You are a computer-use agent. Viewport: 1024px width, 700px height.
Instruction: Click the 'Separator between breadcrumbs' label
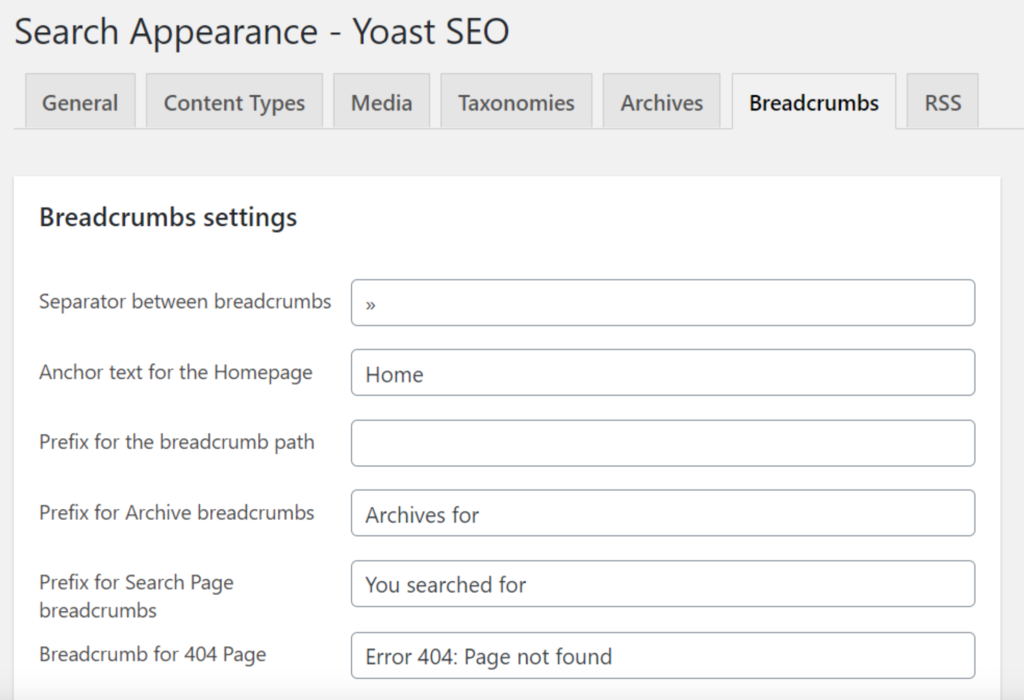click(185, 301)
